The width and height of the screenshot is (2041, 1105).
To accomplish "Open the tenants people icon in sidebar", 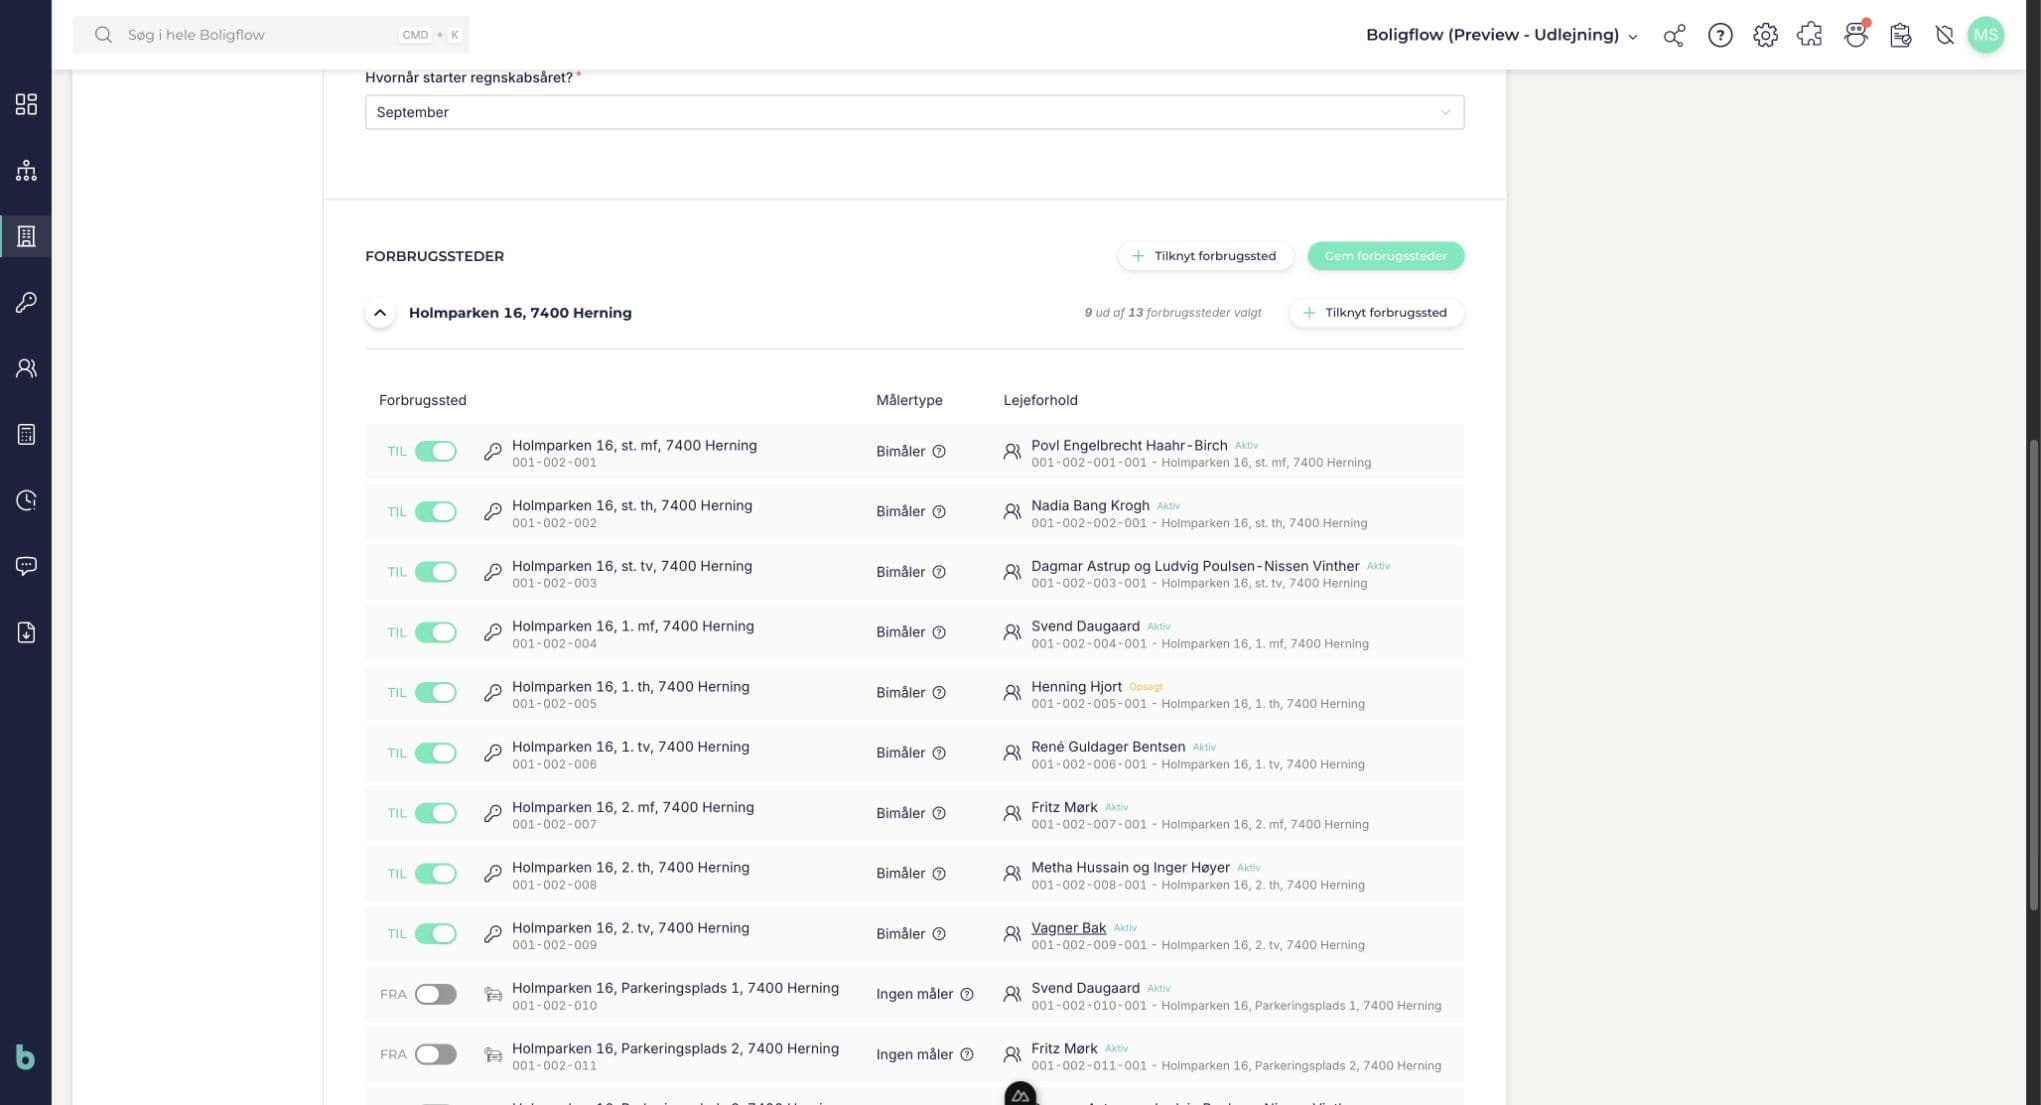I will pos(26,368).
